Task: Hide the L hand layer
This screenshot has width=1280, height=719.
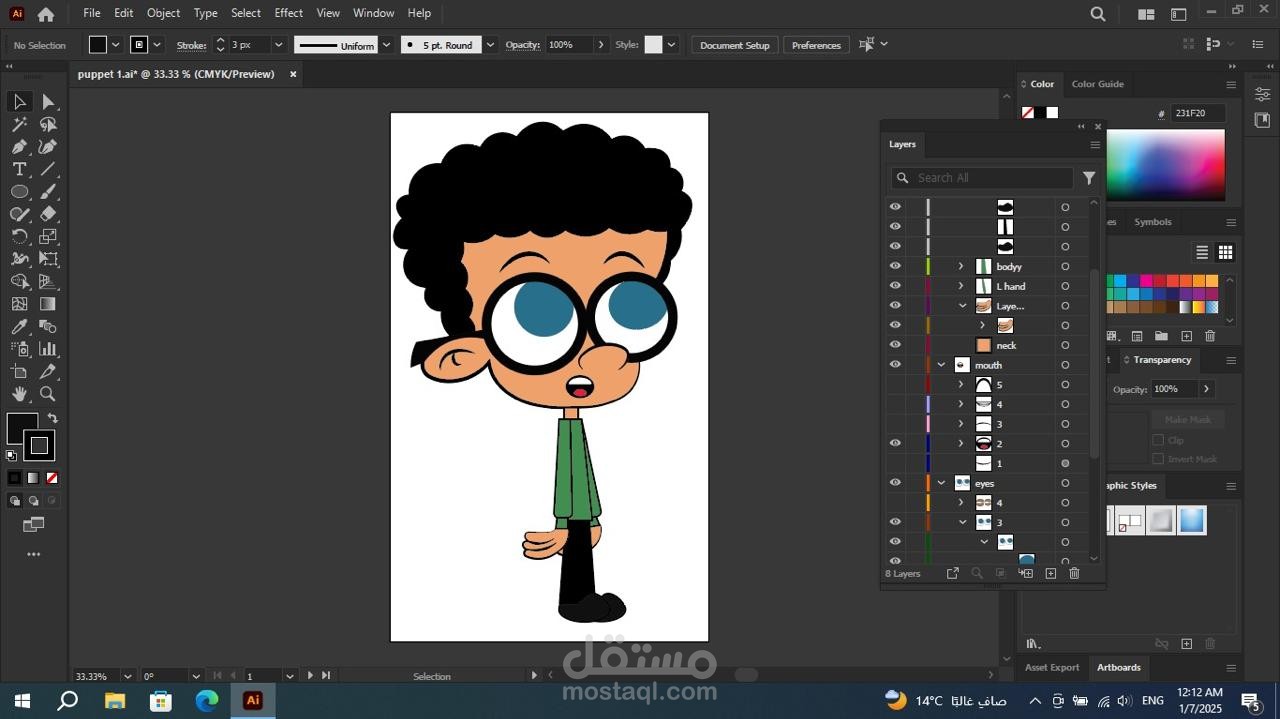Action: (x=895, y=286)
